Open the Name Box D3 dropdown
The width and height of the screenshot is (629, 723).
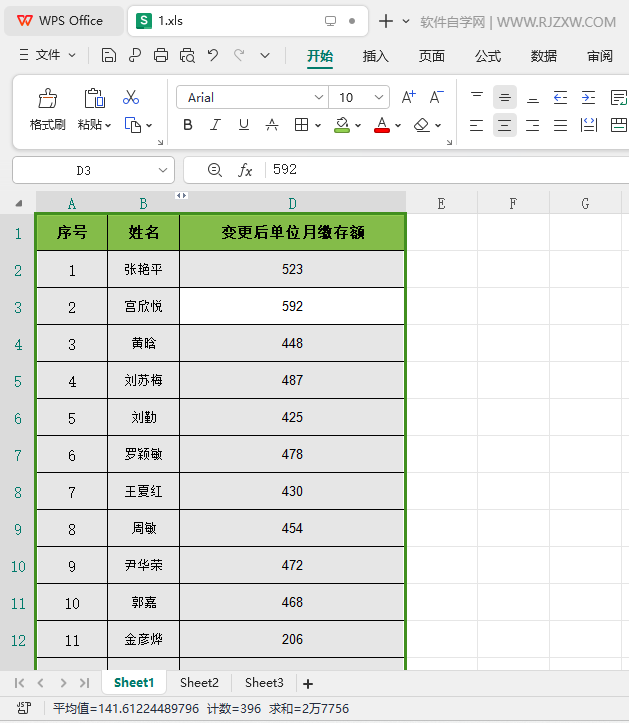[163, 170]
